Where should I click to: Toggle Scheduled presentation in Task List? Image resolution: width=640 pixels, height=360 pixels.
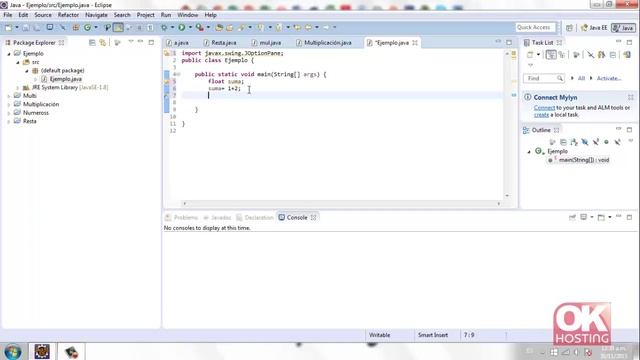(x=562, y=55)
